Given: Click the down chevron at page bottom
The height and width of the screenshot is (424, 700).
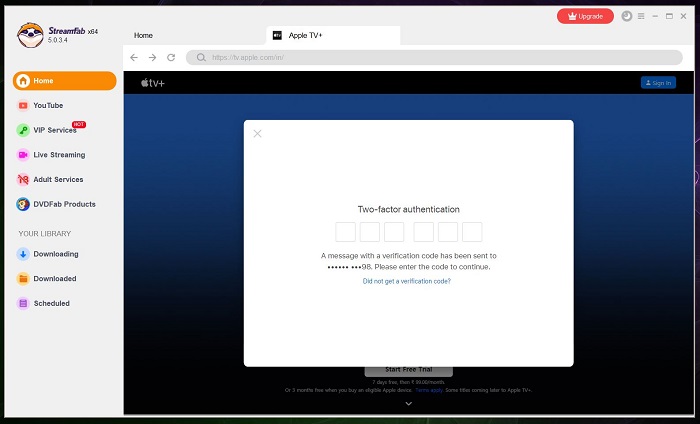Looking at the screenshot, I should 408,403.
